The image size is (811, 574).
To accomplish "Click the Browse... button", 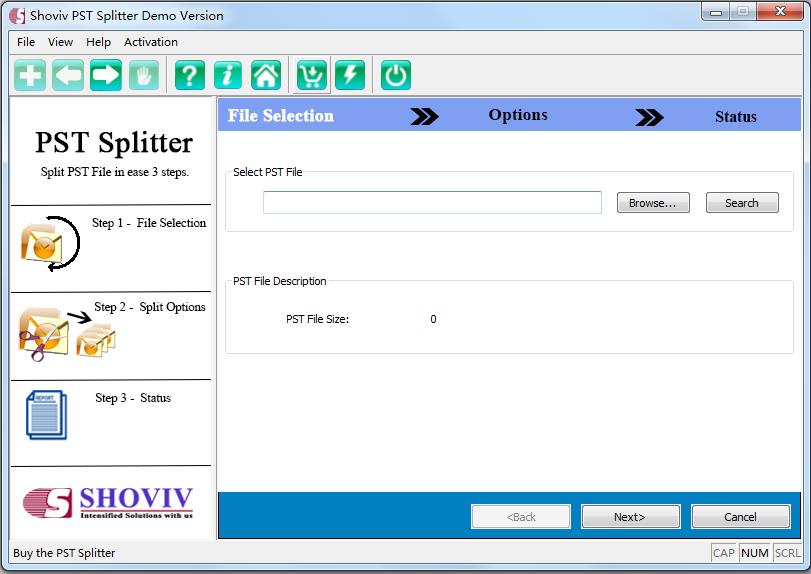I will pyautogui.click(x=653, y=203).
